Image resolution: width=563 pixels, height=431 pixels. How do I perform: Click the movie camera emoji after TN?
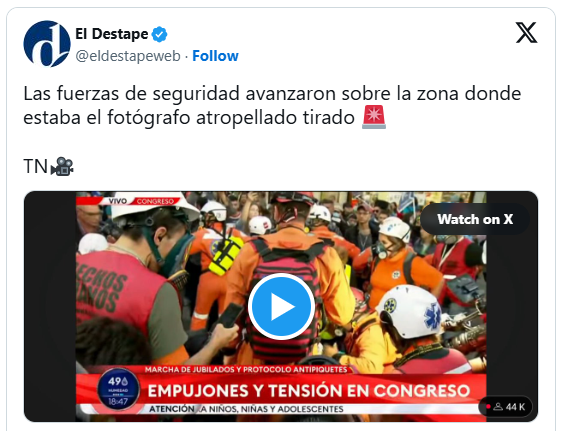coord(62,166)
